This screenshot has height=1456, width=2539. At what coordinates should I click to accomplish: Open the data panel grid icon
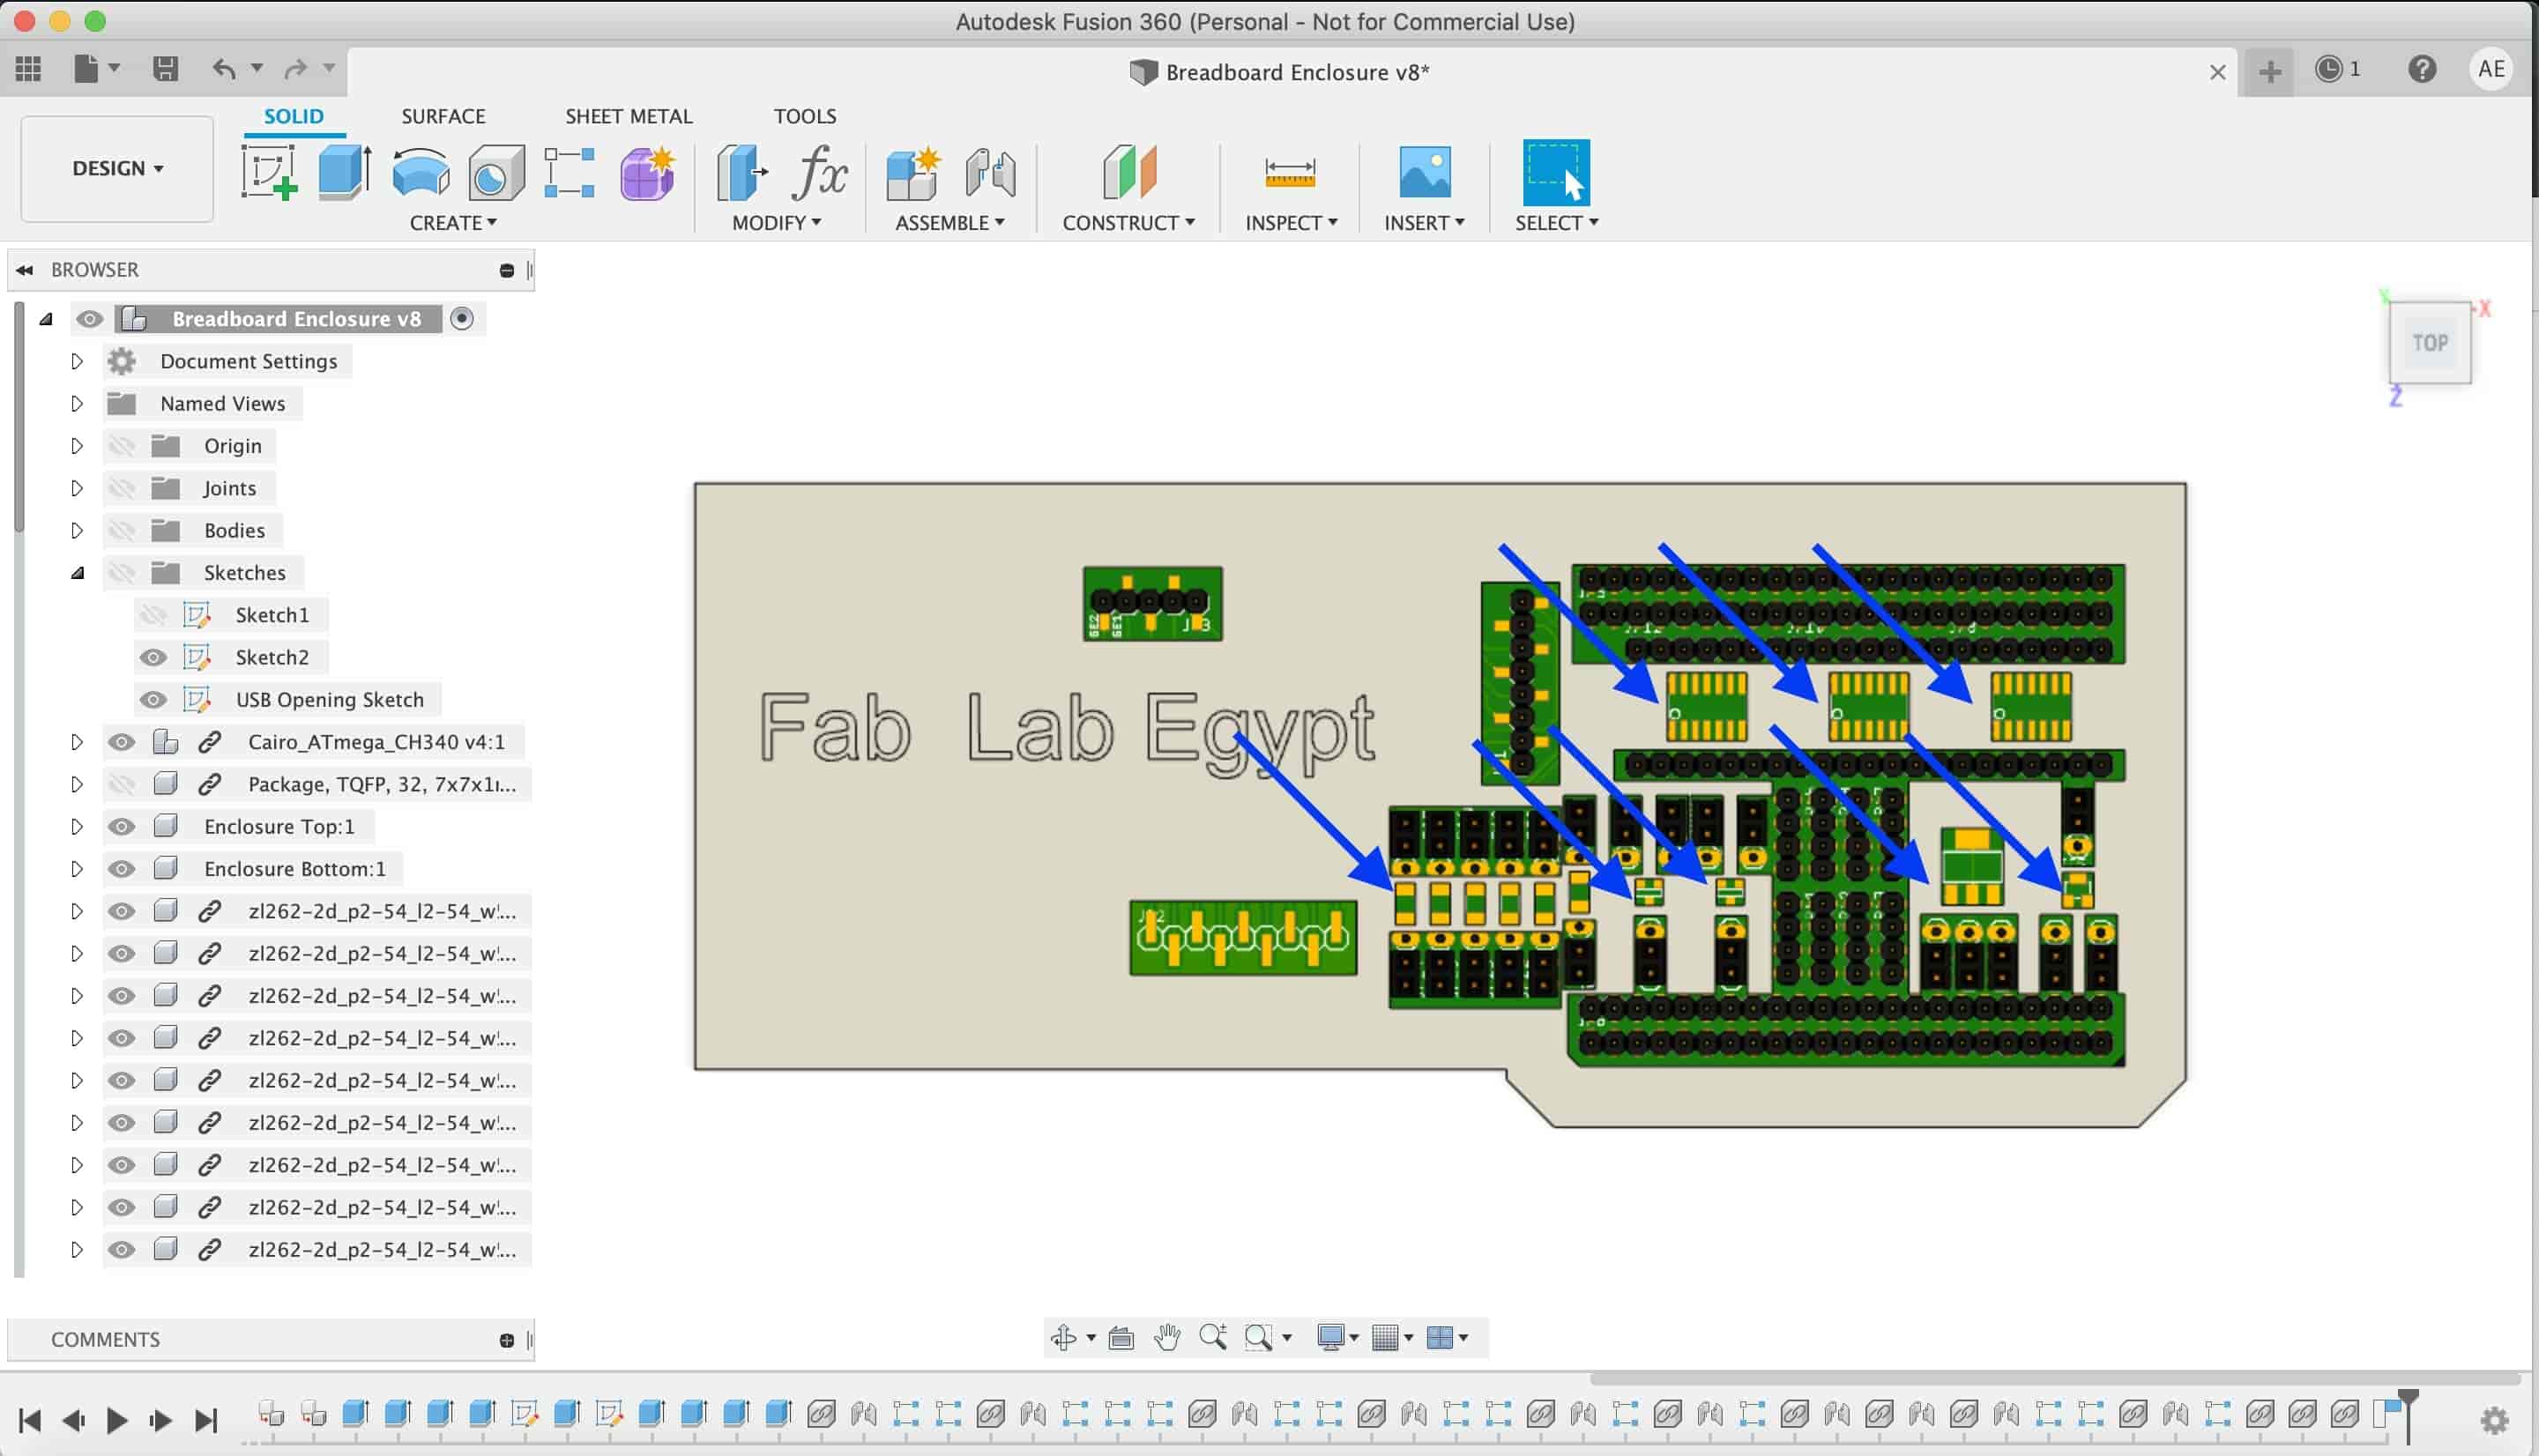(x=28, y=68)
